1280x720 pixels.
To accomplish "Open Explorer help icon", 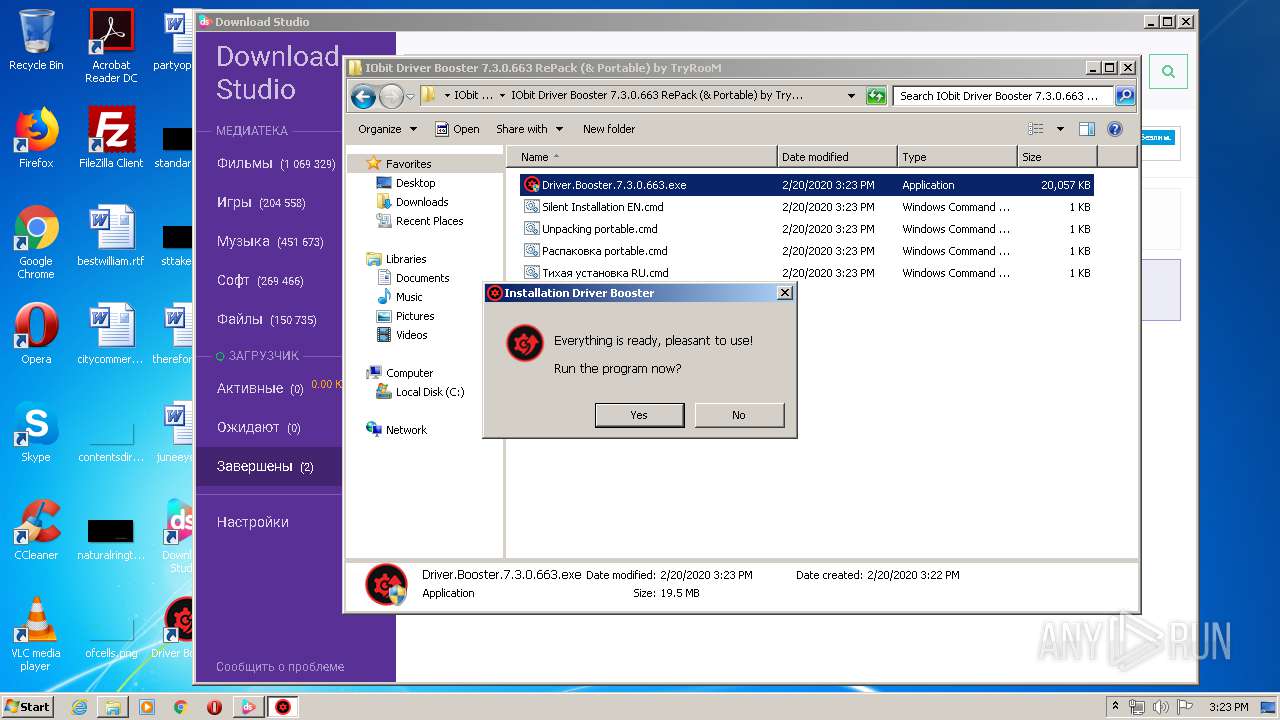I will (1115, 129).
